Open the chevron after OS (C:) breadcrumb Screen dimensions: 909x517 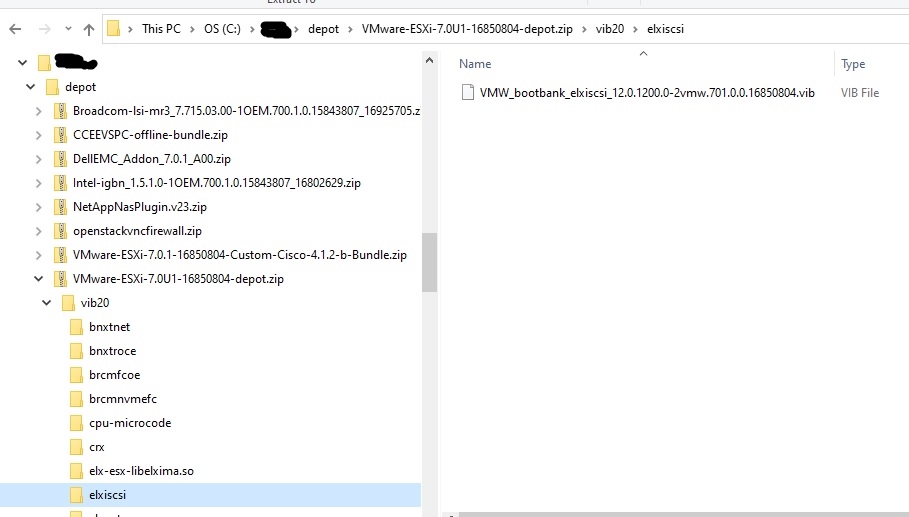coord(252,29)
